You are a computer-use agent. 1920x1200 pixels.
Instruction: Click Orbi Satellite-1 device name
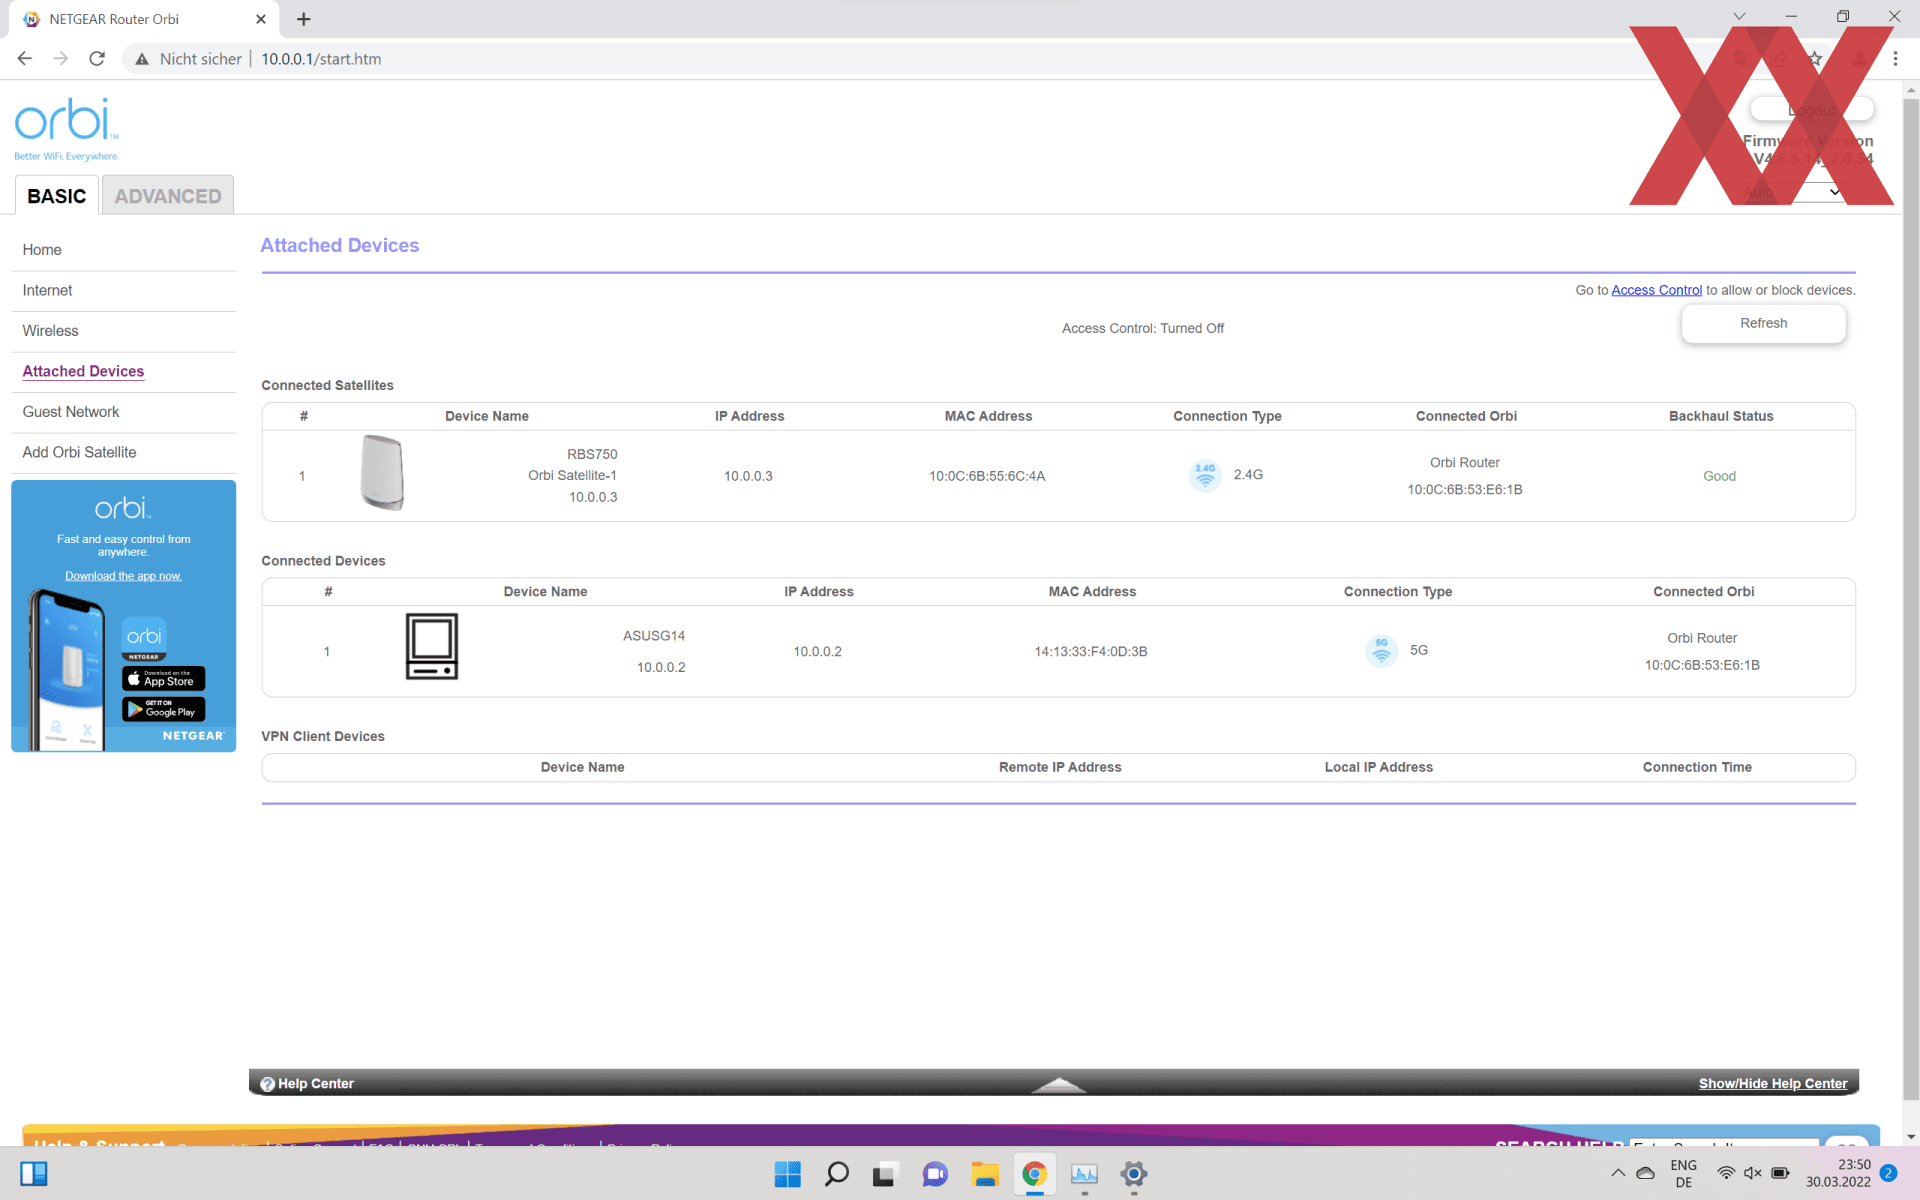click(572, 476)
